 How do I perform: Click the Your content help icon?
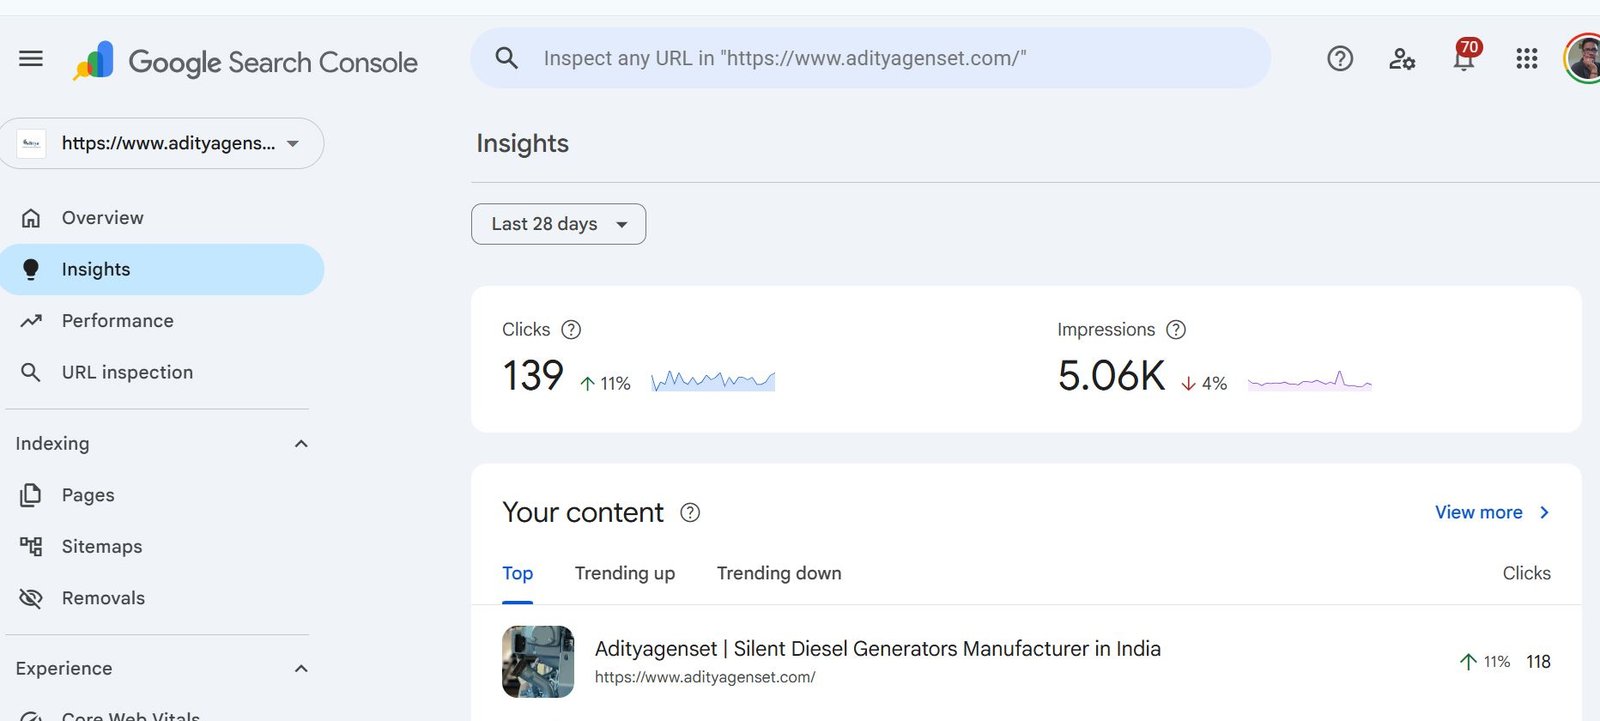[690, 513]
